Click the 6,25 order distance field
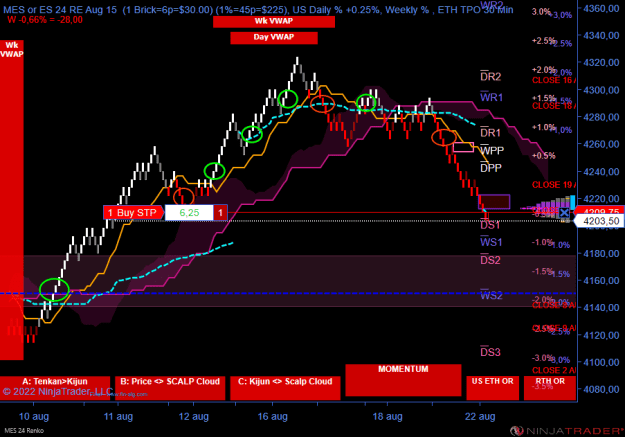Screen dimensions: 625x437 tap(189, 213)
